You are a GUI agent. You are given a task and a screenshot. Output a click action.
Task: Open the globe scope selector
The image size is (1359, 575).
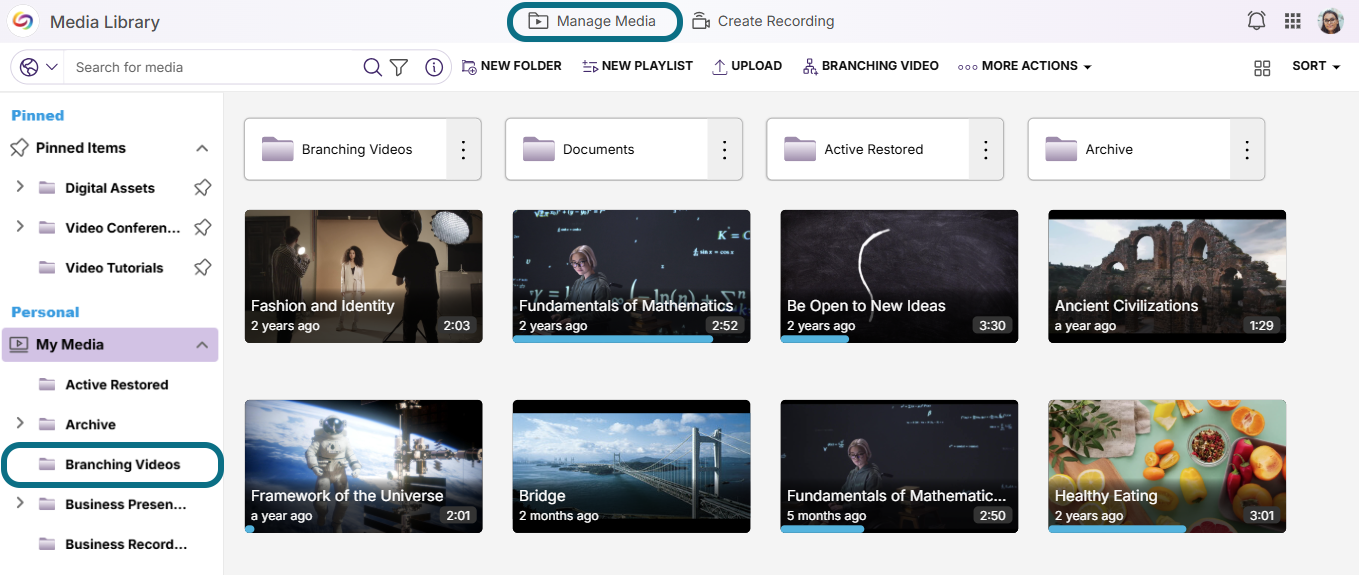click(x=39, y=67)
